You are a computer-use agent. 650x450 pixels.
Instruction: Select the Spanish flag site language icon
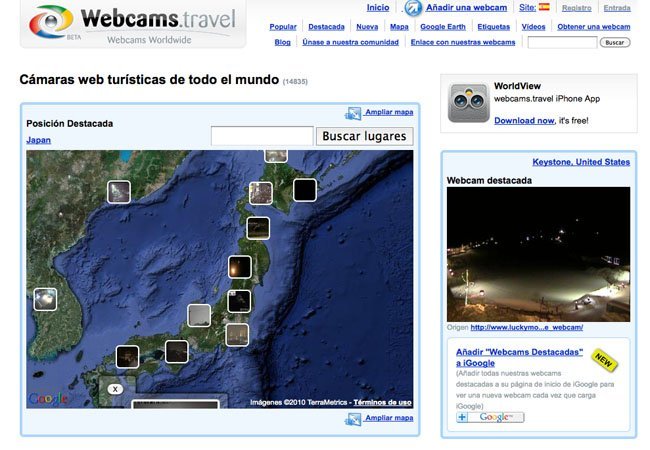(544, 7)
